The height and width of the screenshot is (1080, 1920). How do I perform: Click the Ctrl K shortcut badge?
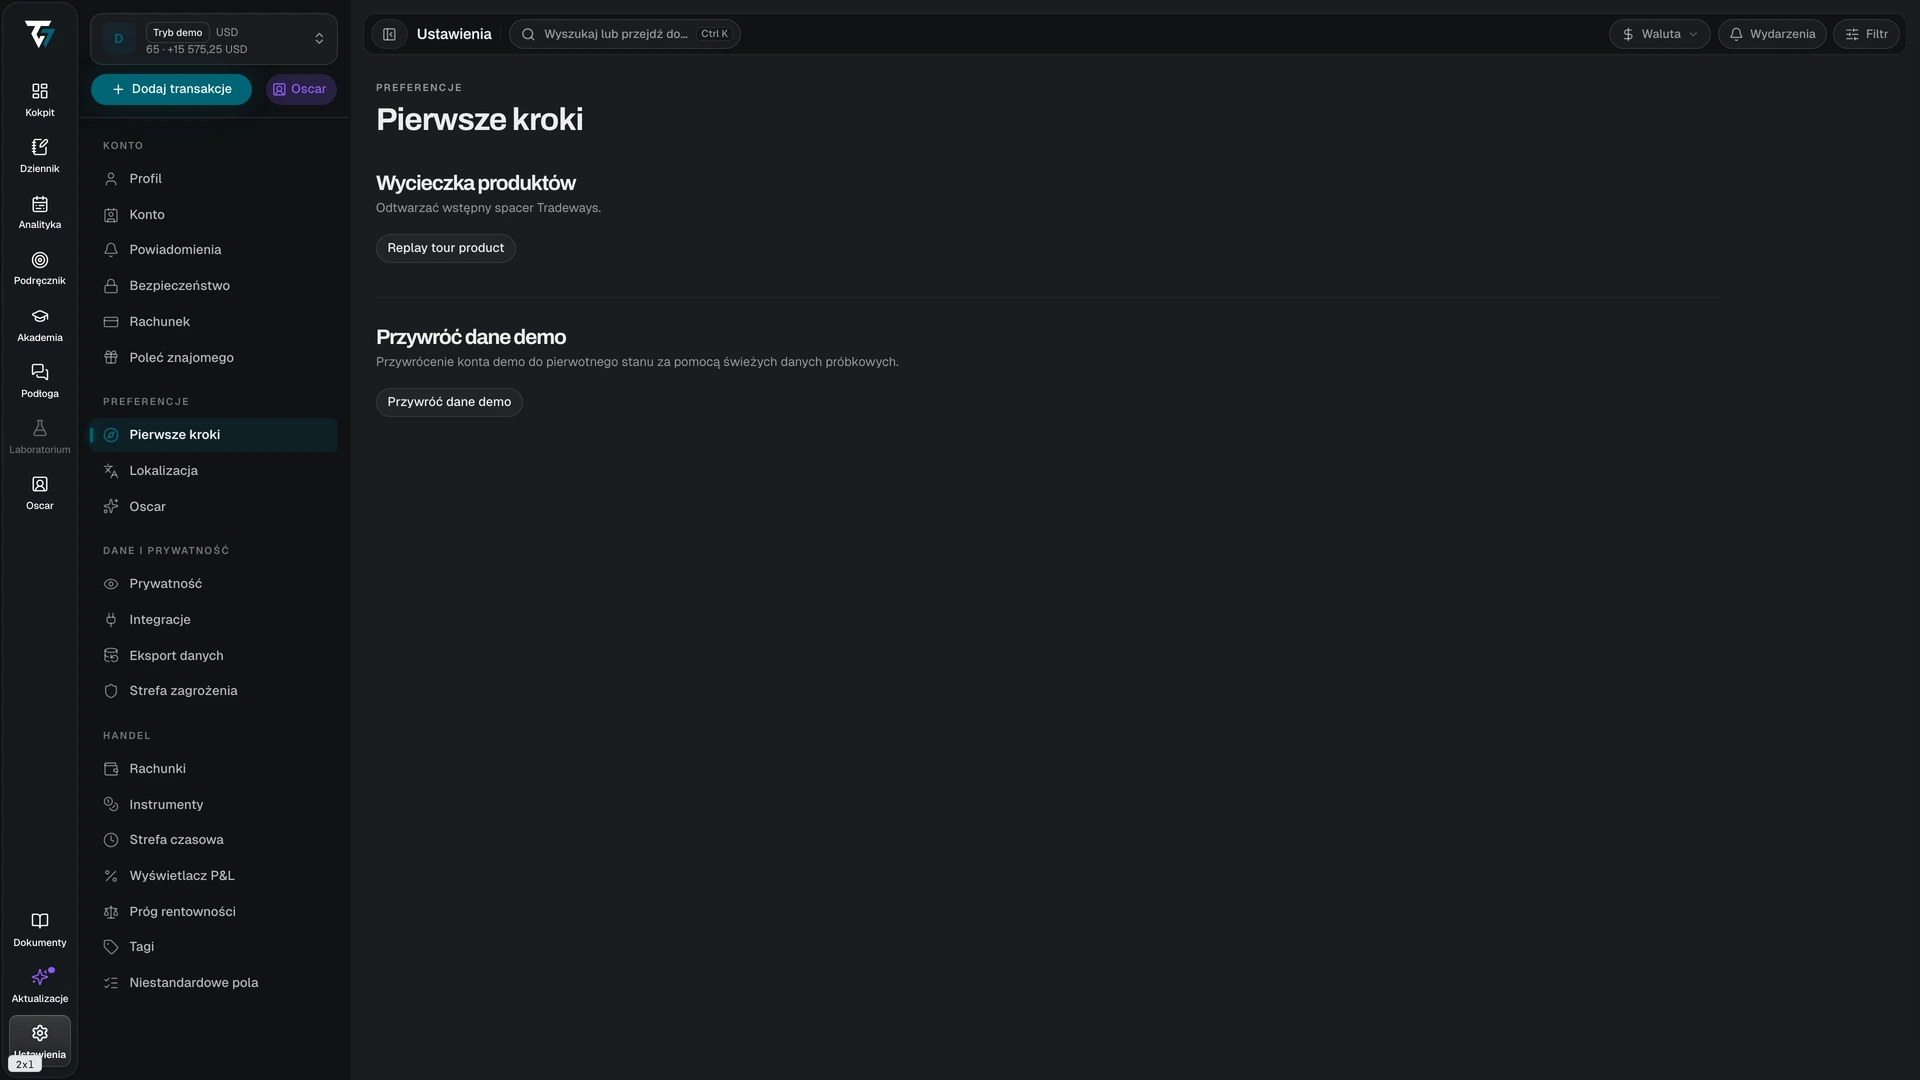tap(715, 34)
